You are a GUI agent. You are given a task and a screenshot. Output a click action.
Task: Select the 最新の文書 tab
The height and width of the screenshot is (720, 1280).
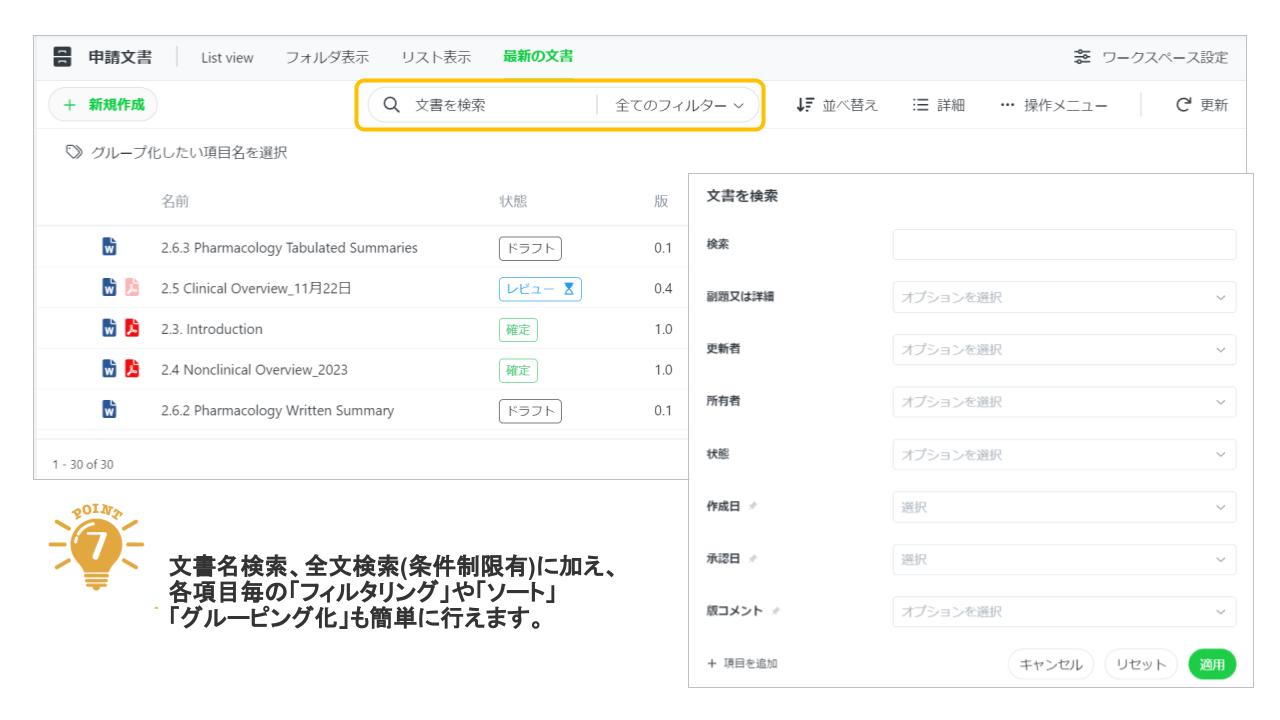pos(538,57)
